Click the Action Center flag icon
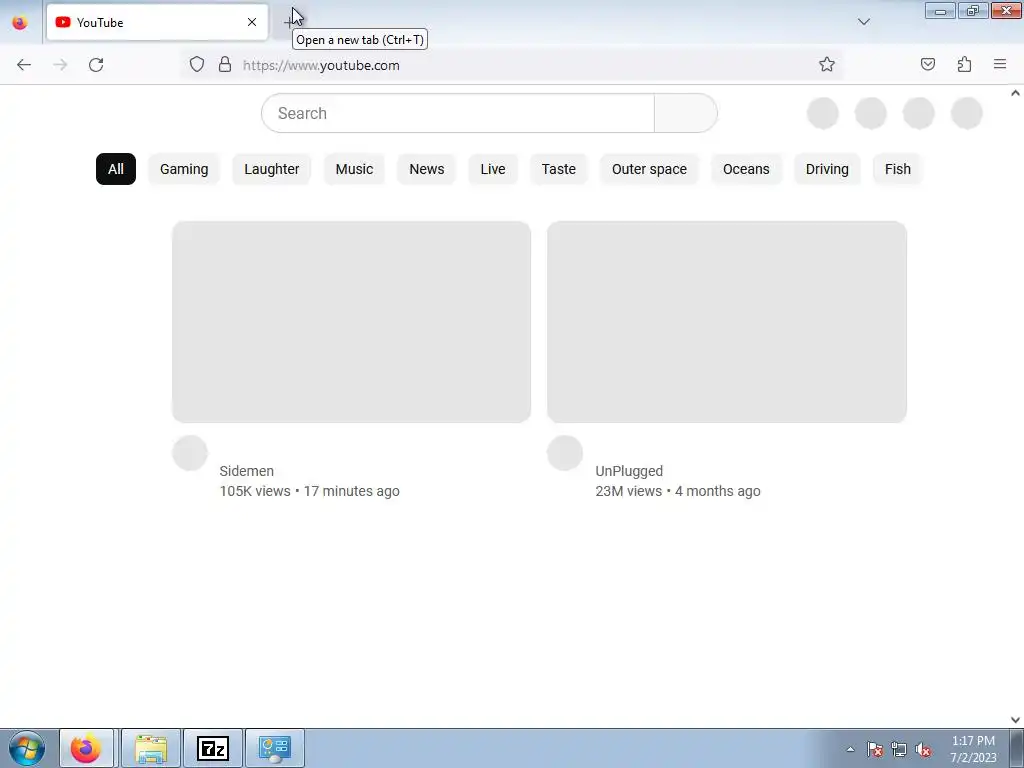 (875, 749)
